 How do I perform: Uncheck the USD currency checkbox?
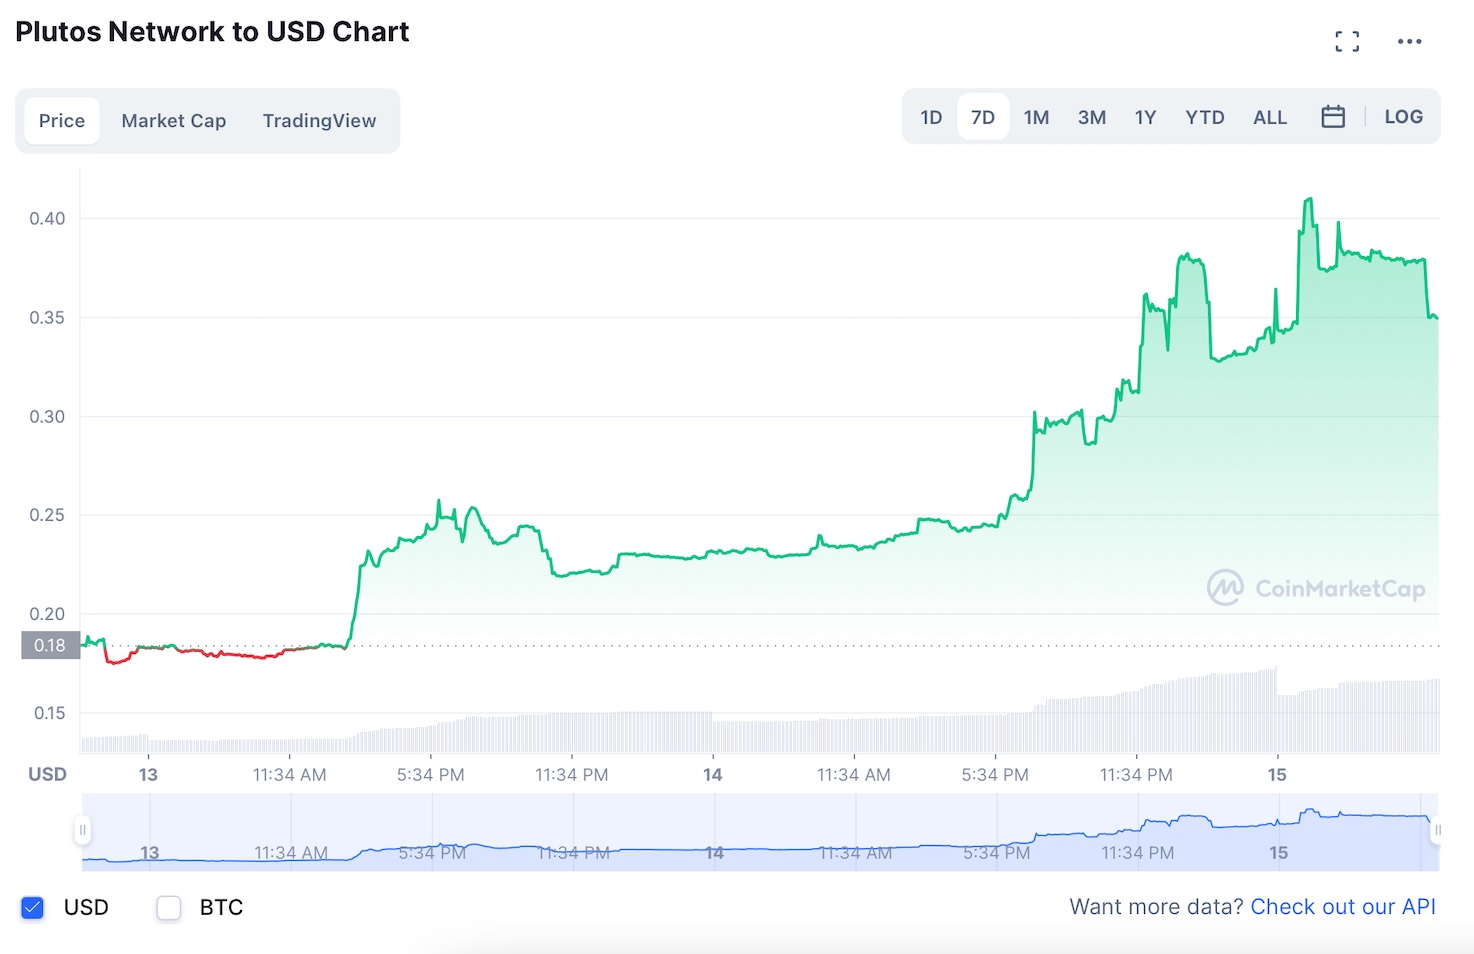pos(32,907)
